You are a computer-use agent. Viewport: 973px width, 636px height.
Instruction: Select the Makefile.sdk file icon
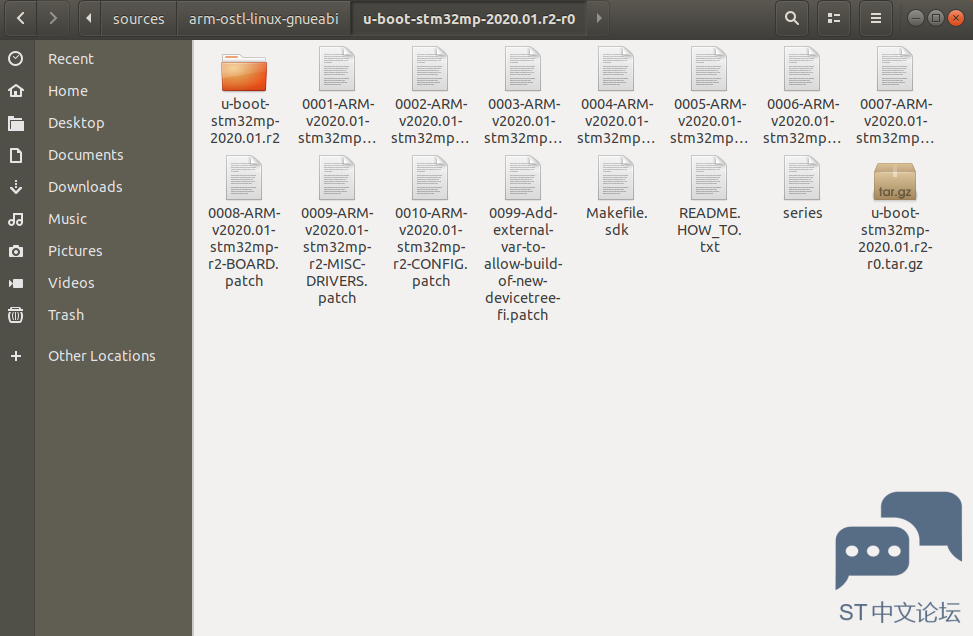click(616, 178)
